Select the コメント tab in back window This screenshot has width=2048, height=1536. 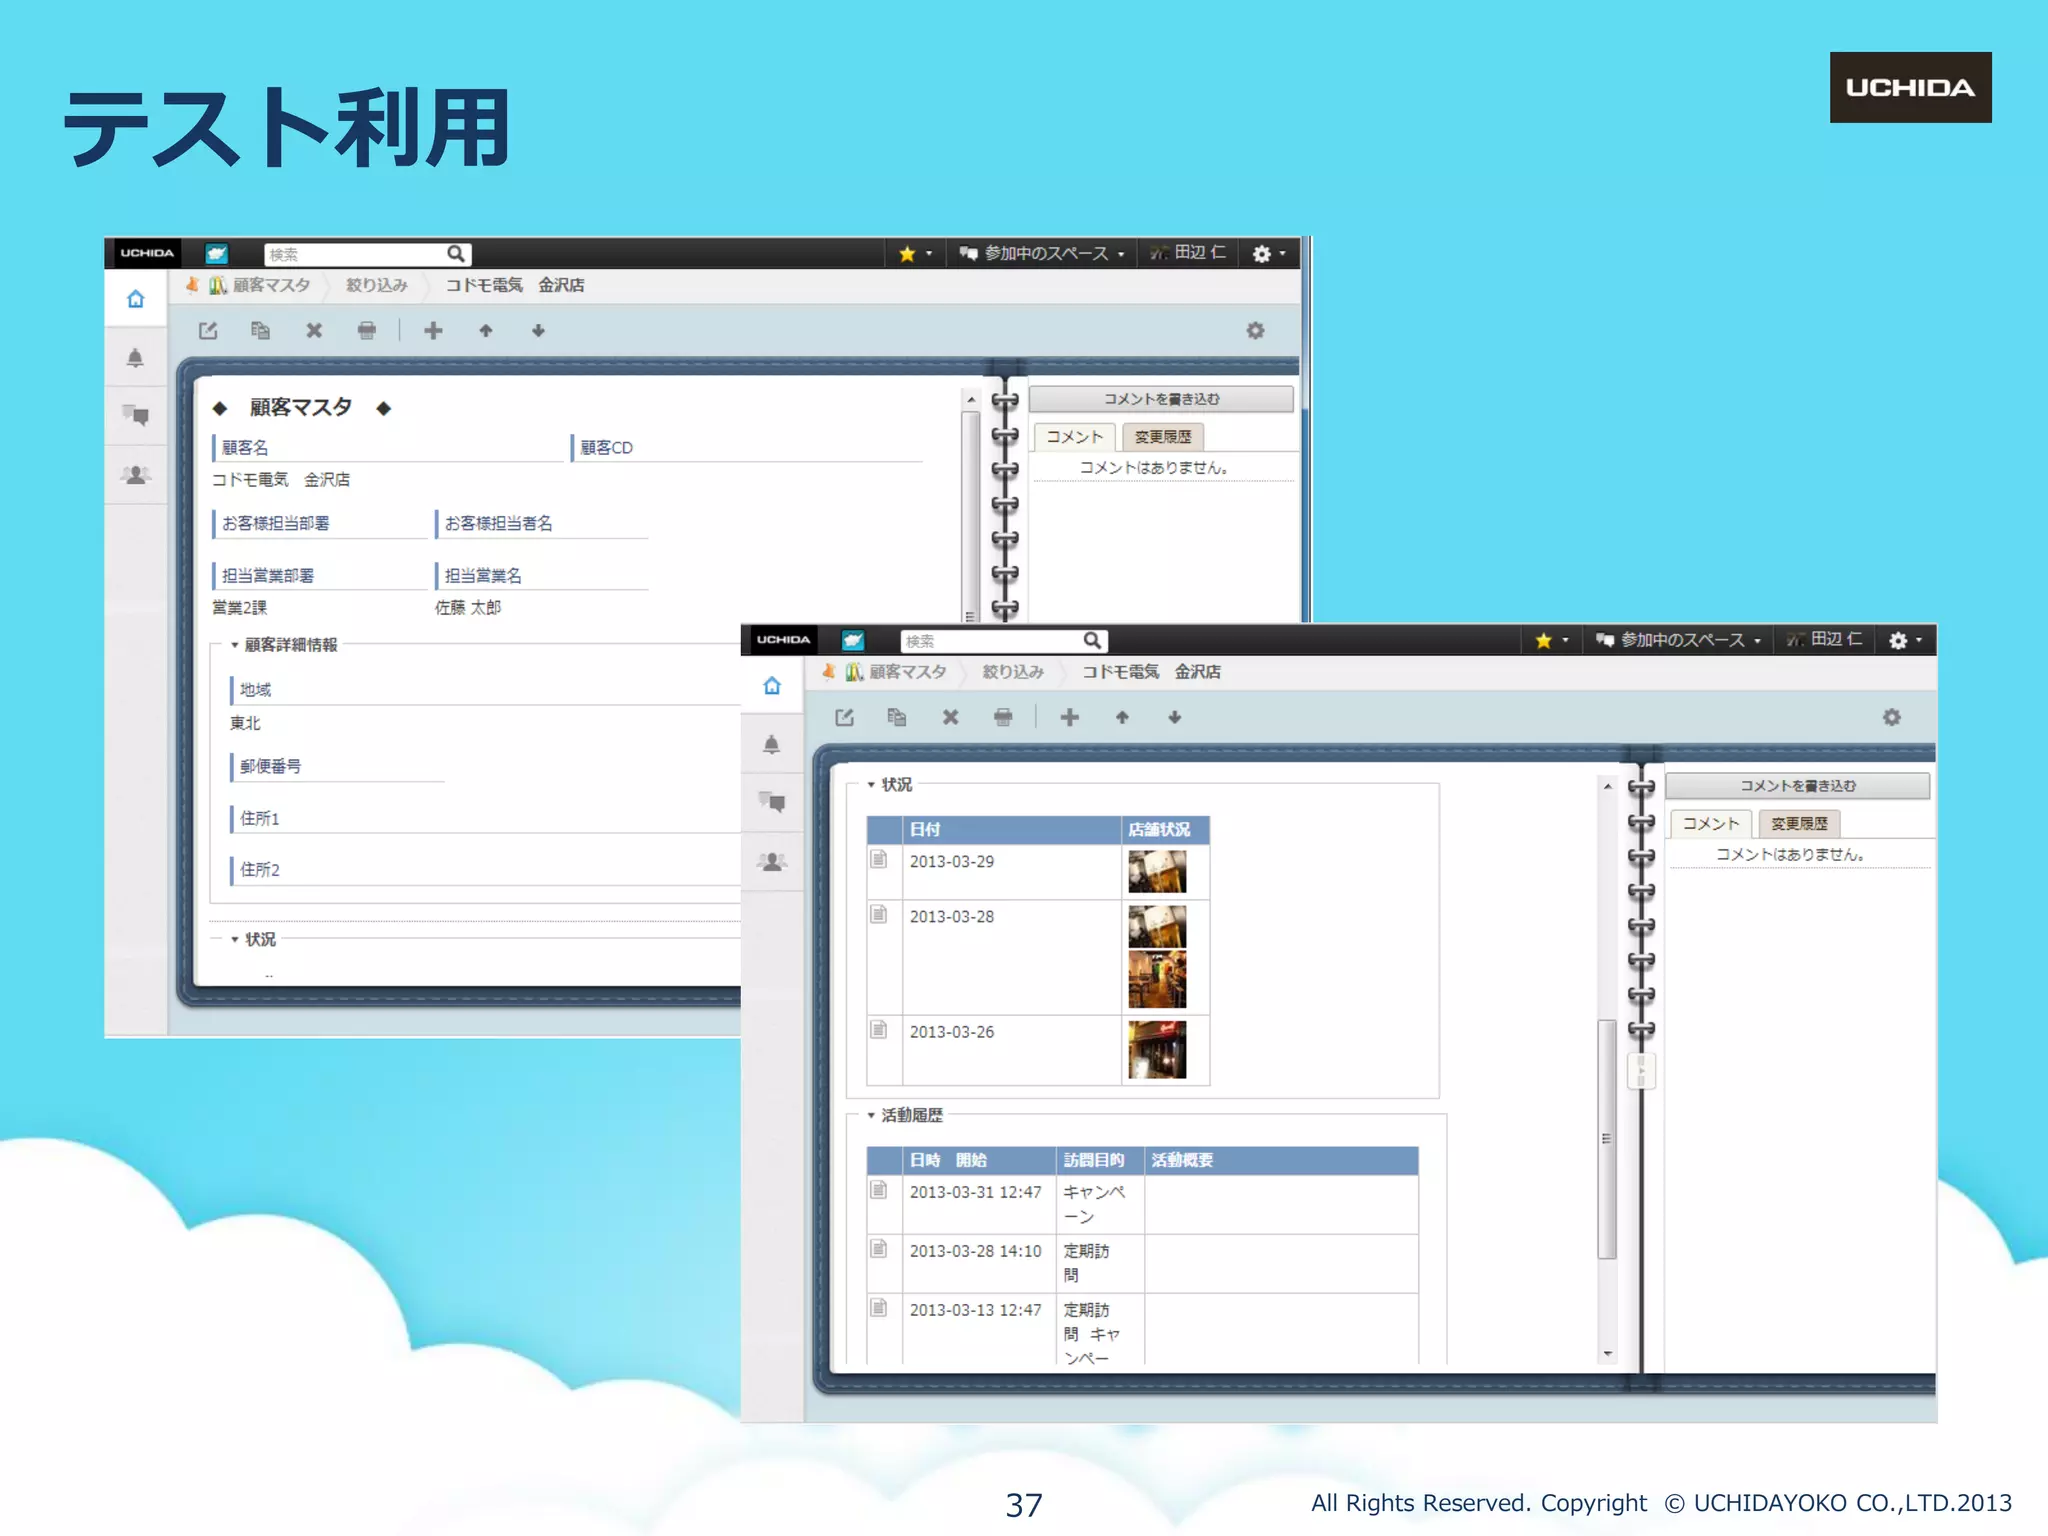[x=1074, y=437]
